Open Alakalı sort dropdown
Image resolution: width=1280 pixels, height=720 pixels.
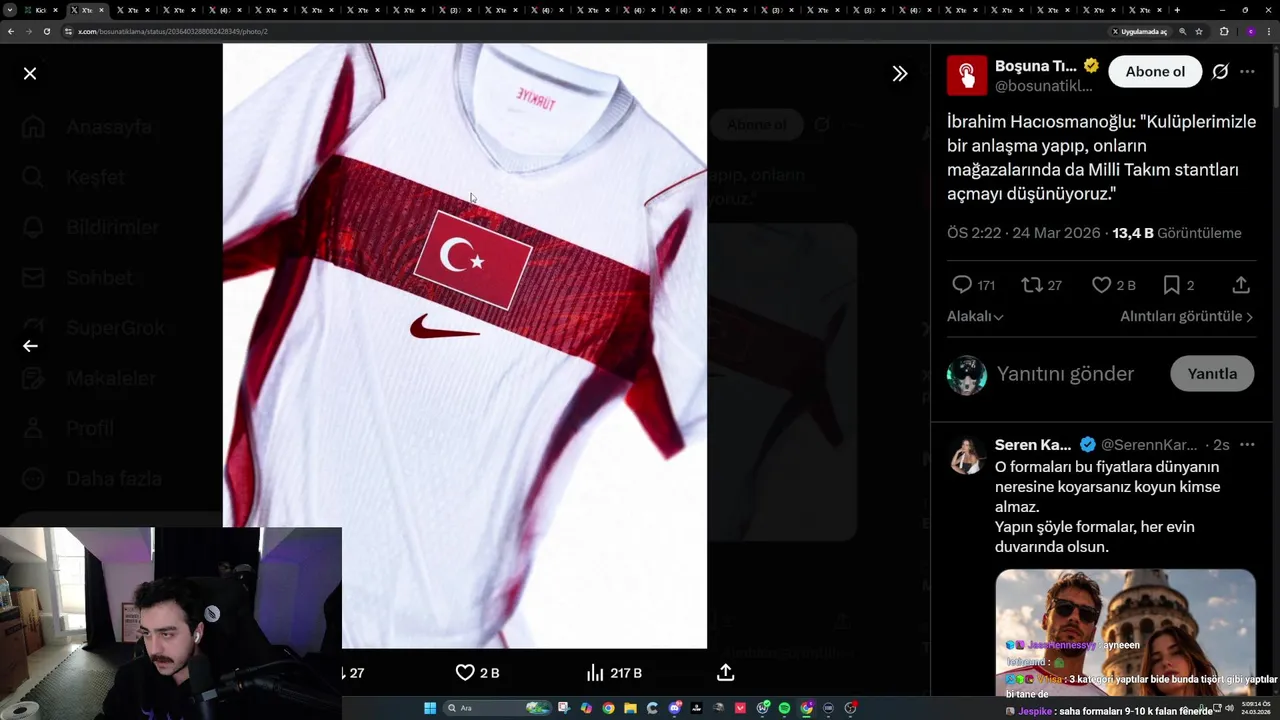(x=975, y=316)
